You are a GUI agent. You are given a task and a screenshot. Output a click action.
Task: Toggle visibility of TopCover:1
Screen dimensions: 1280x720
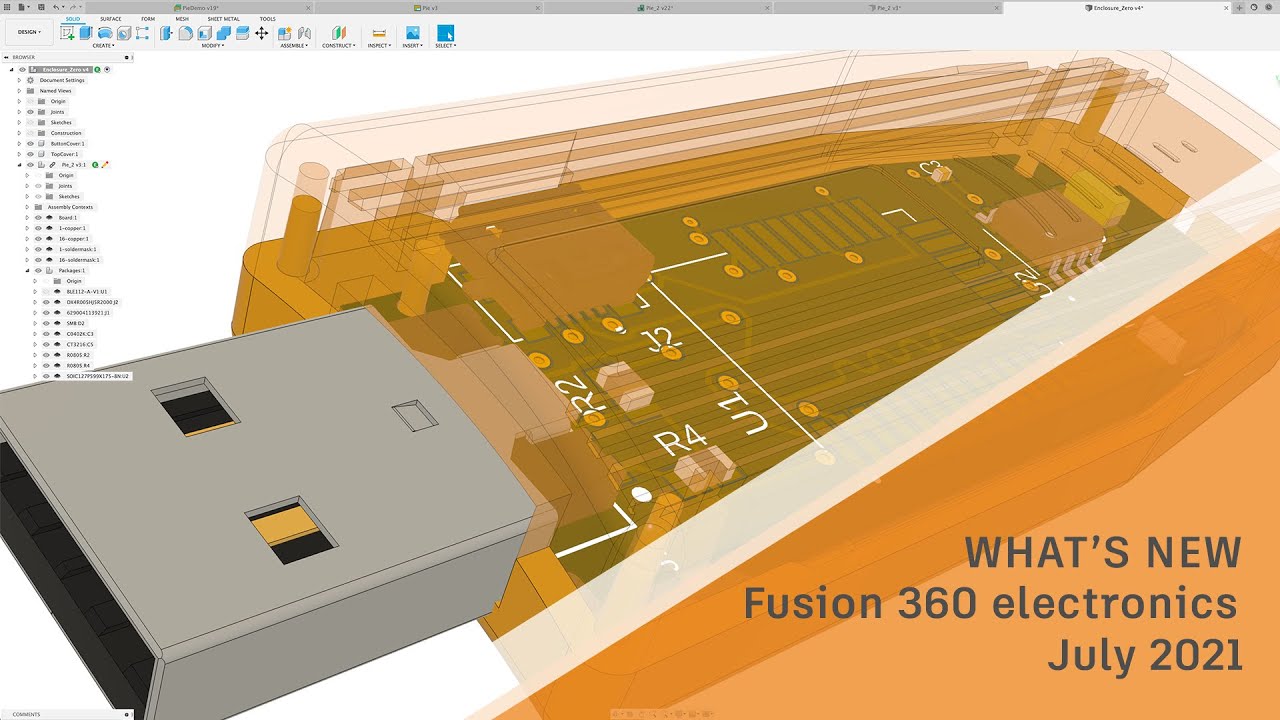coord(31,154)
